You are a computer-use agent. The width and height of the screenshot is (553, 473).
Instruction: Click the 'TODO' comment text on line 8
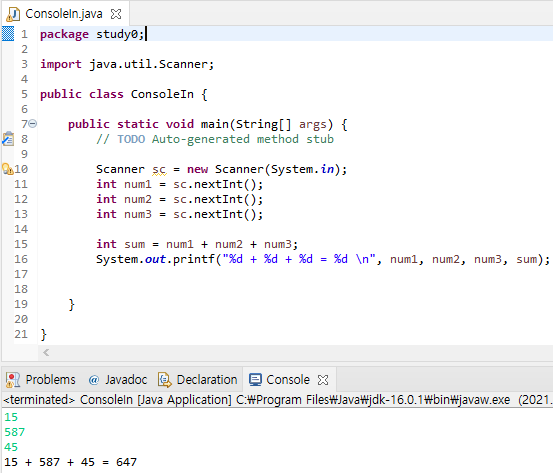pos(131,139)
